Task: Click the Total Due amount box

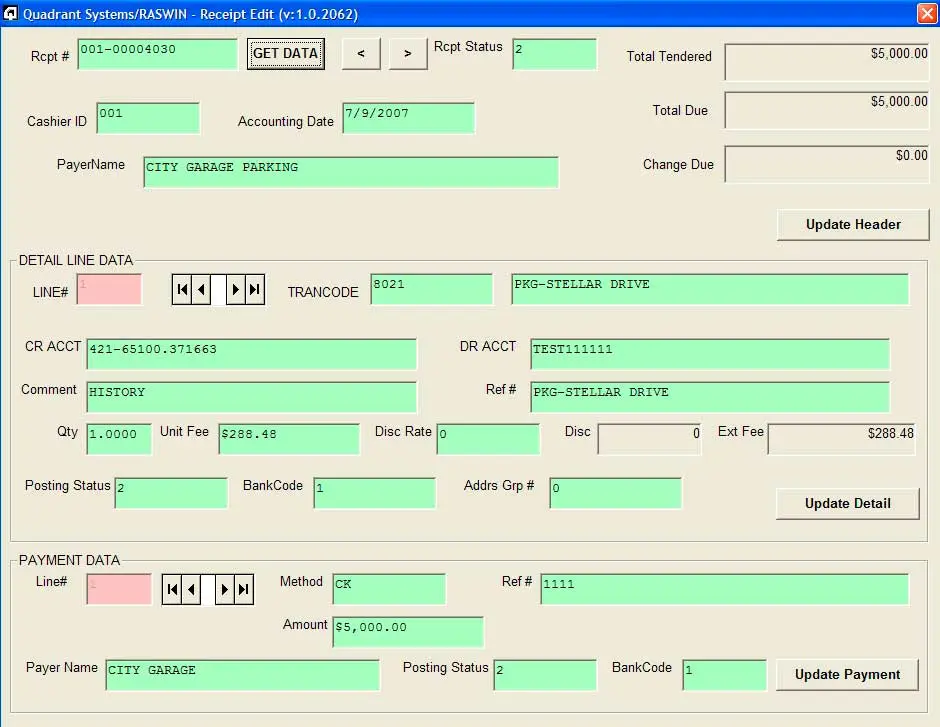Action: coord(827,110)
